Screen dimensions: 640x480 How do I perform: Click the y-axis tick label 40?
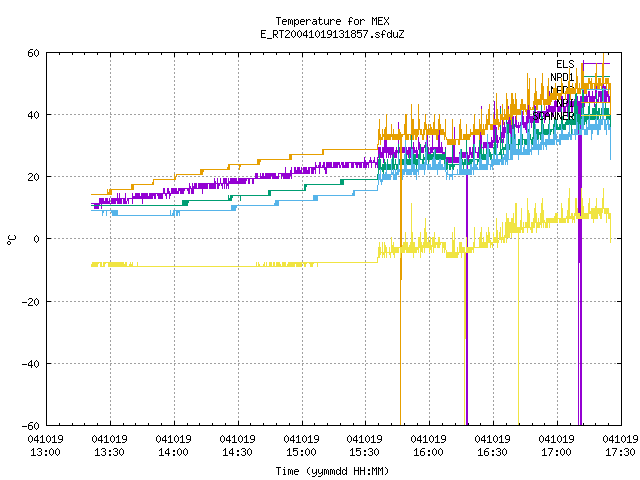(33, 115)
